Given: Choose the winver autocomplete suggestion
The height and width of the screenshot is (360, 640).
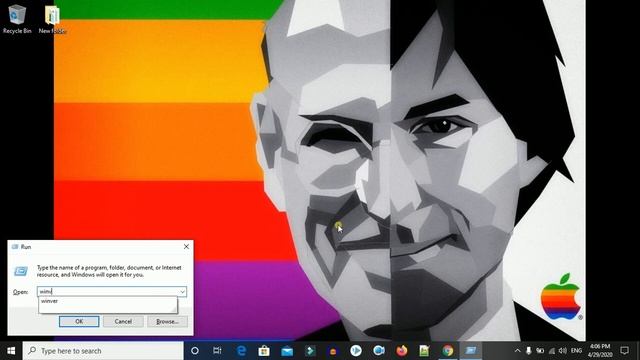Looking at the screenshot, I should point(108,301).
